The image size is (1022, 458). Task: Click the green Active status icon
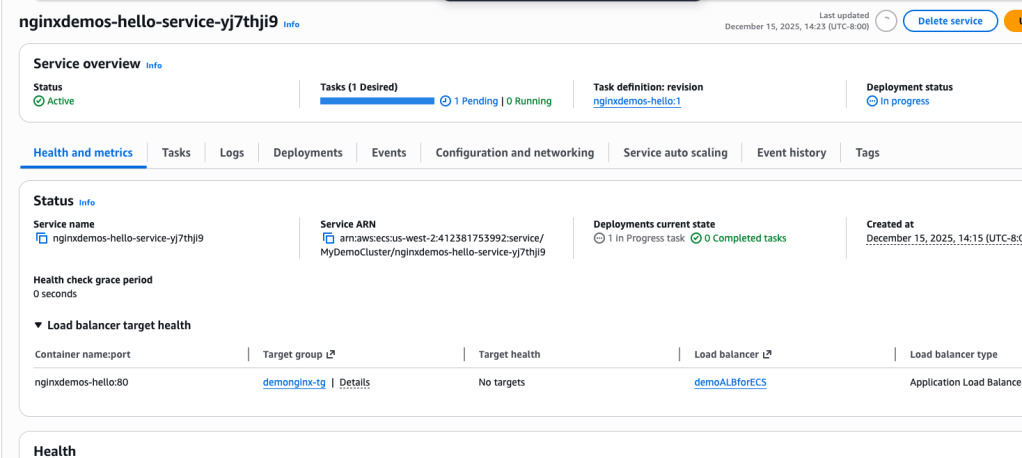coord(39,101)
